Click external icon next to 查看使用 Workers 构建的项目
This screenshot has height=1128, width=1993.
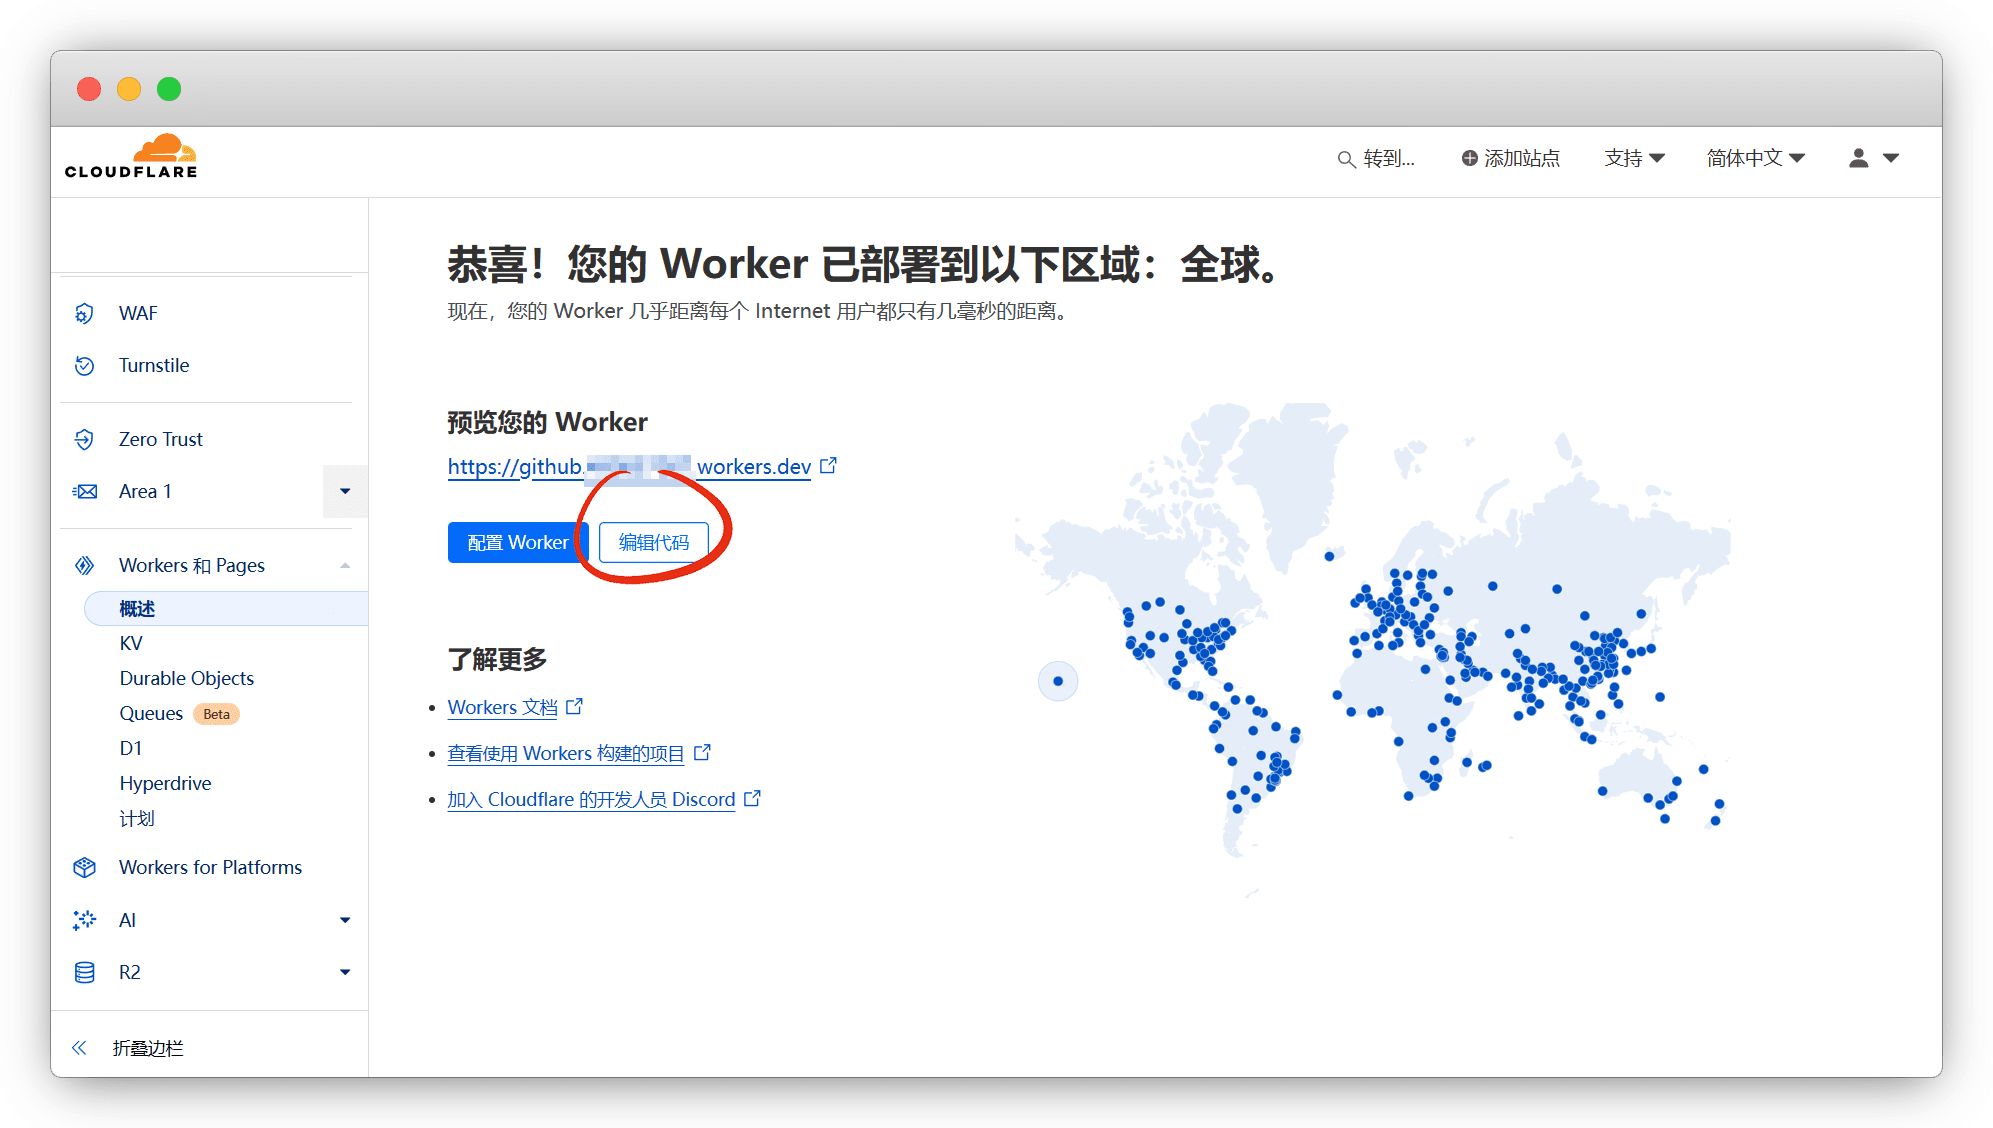(x=702, y=752)
